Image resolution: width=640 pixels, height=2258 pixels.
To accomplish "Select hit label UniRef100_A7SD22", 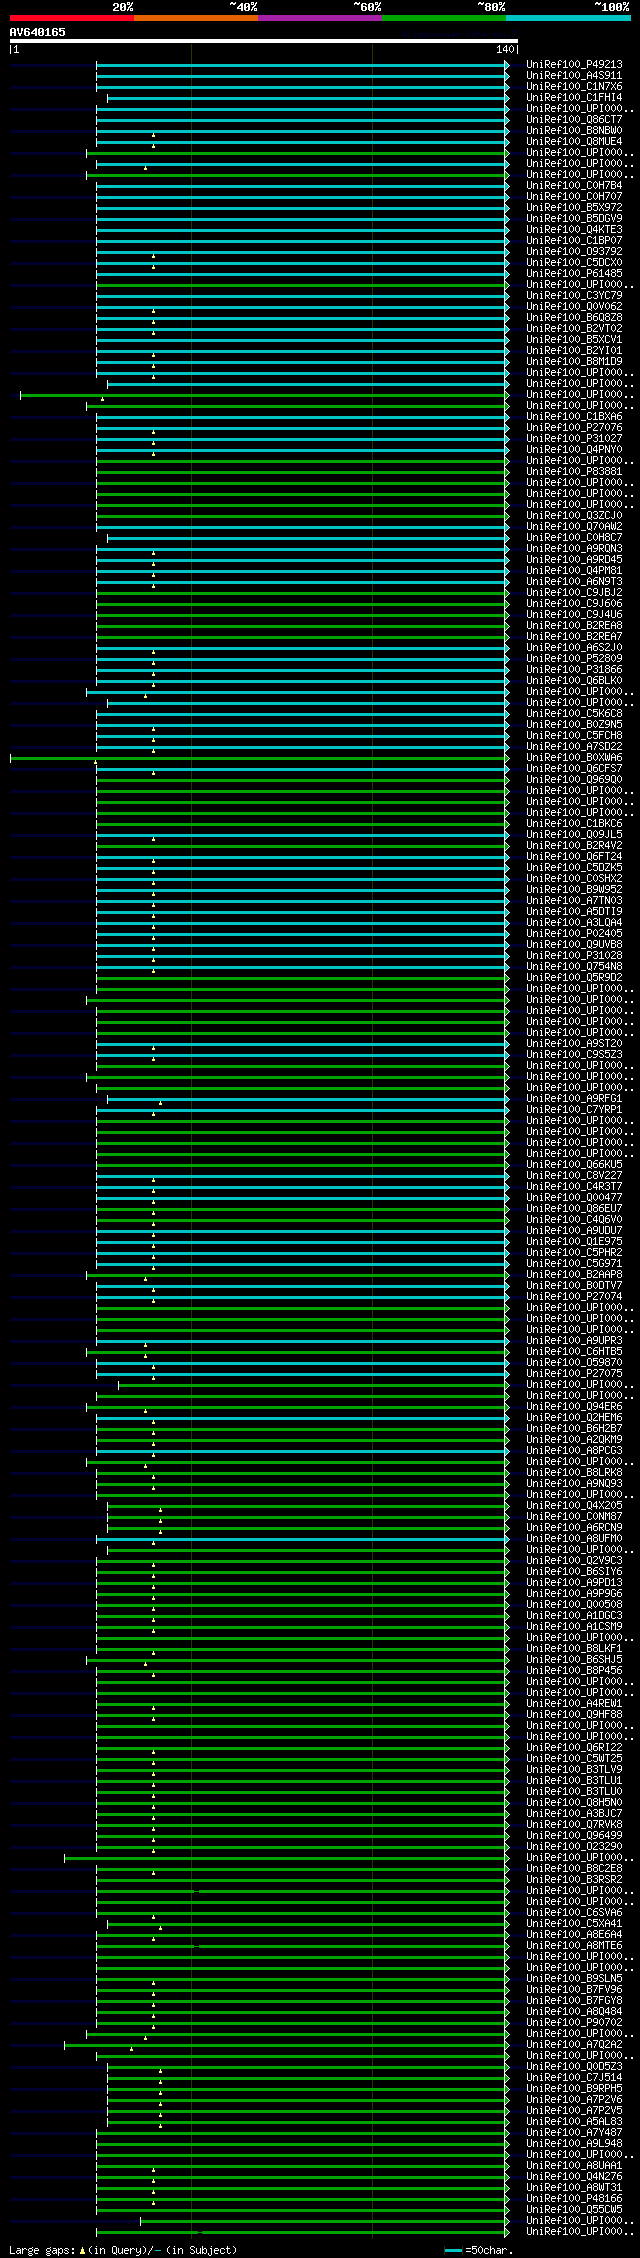I will click(574, 747).
